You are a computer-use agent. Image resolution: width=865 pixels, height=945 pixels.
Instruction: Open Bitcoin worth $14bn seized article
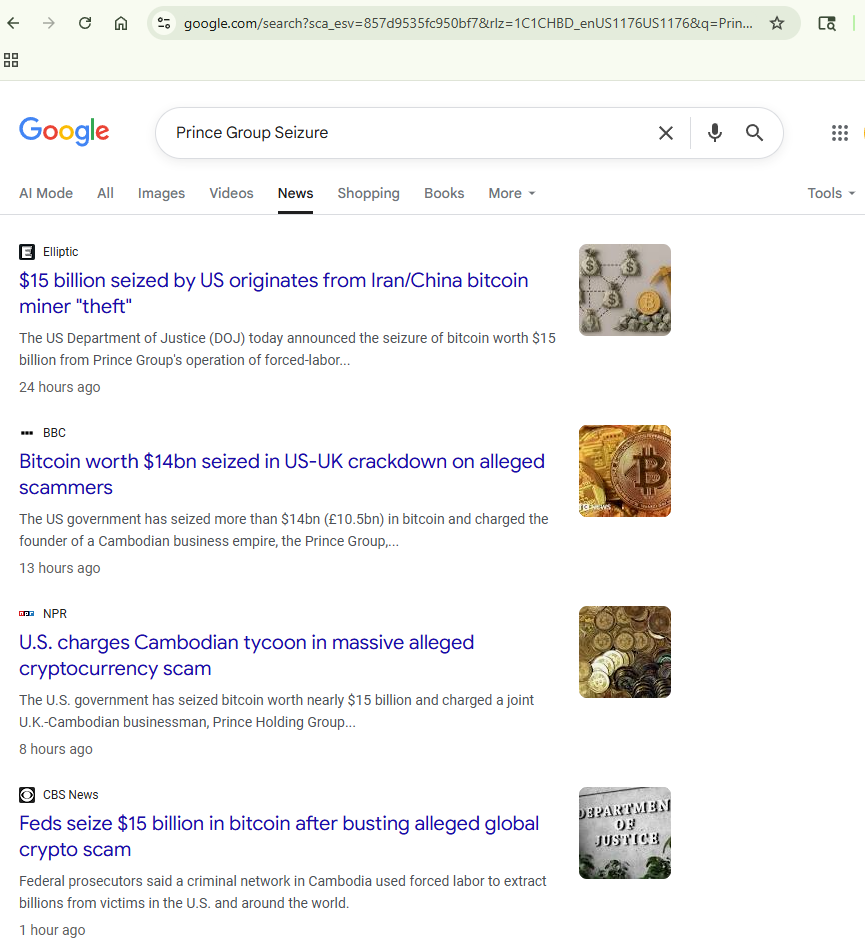click(x=282, y=474)
